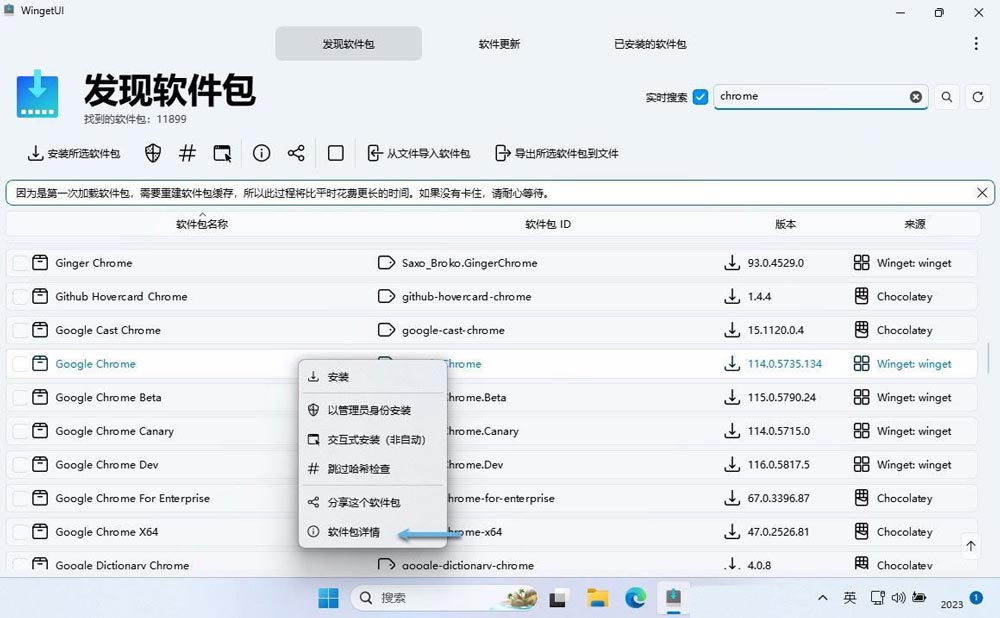This screenshot has width=1000, height=618.
Task: Open the Windows Start button
Action: pyautogui.click(x=328, y=598)
